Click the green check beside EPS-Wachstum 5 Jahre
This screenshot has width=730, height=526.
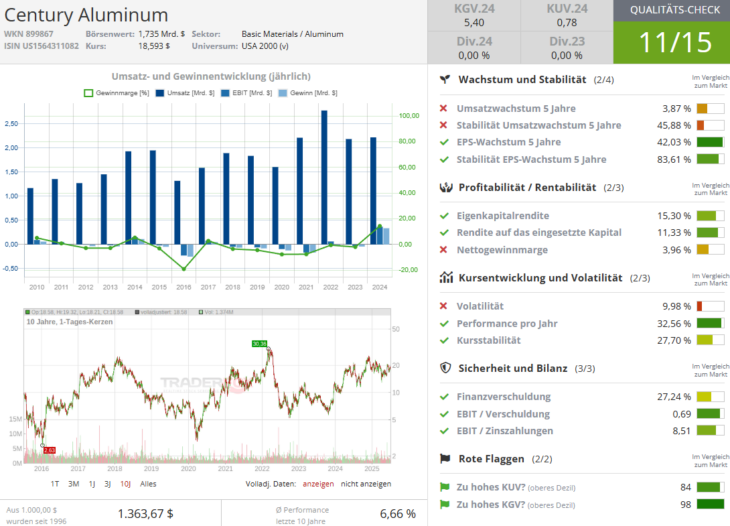[444, 142]
